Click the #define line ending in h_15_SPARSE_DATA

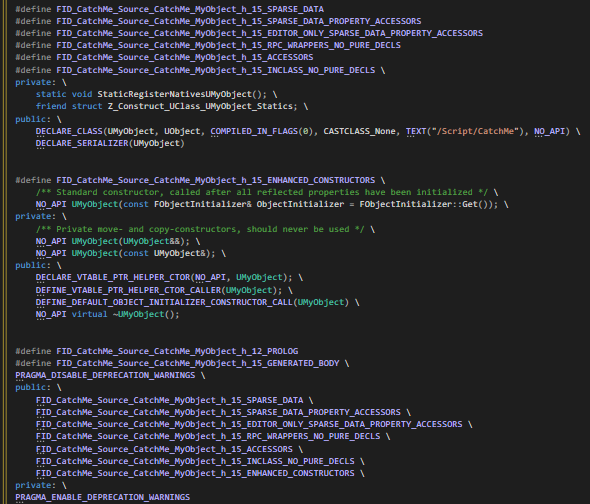click(x=169, y=9)
